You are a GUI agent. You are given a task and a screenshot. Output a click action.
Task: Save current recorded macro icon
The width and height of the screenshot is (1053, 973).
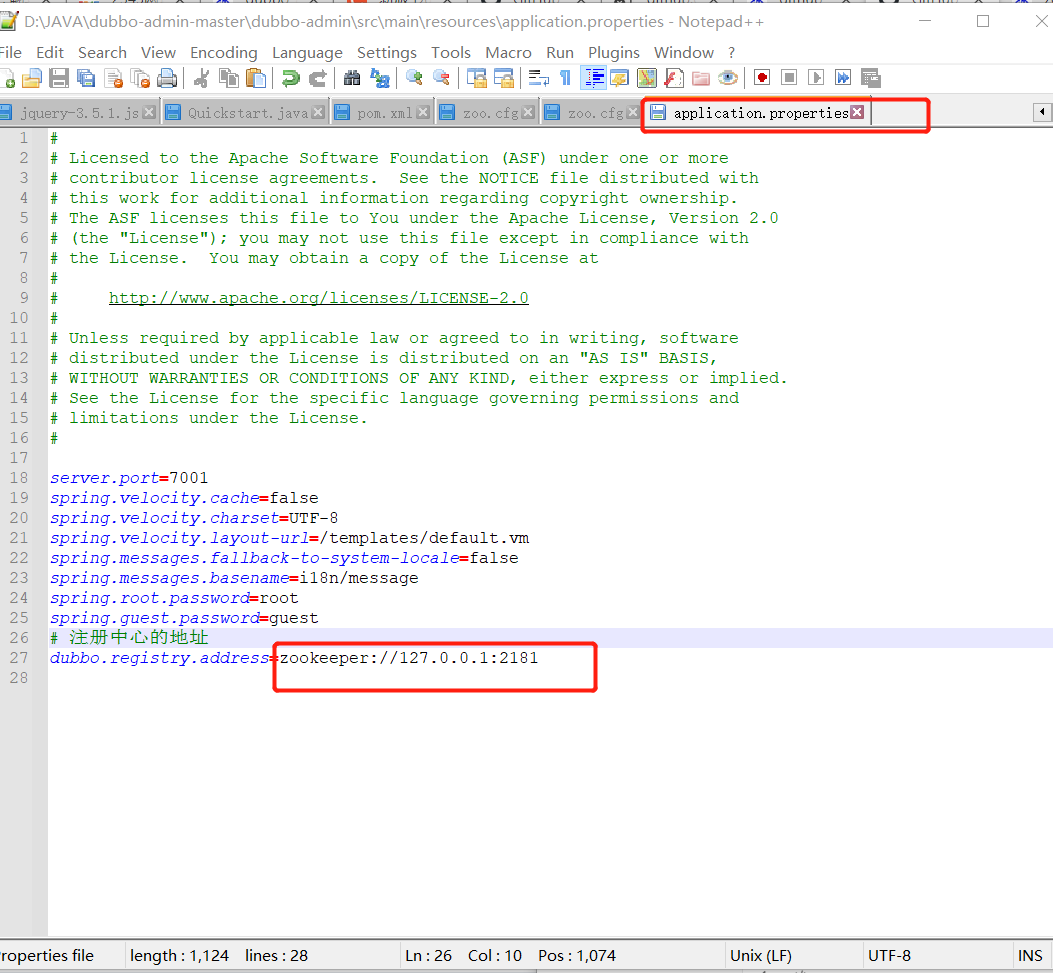pyautogui.click(x=871, y=79)
